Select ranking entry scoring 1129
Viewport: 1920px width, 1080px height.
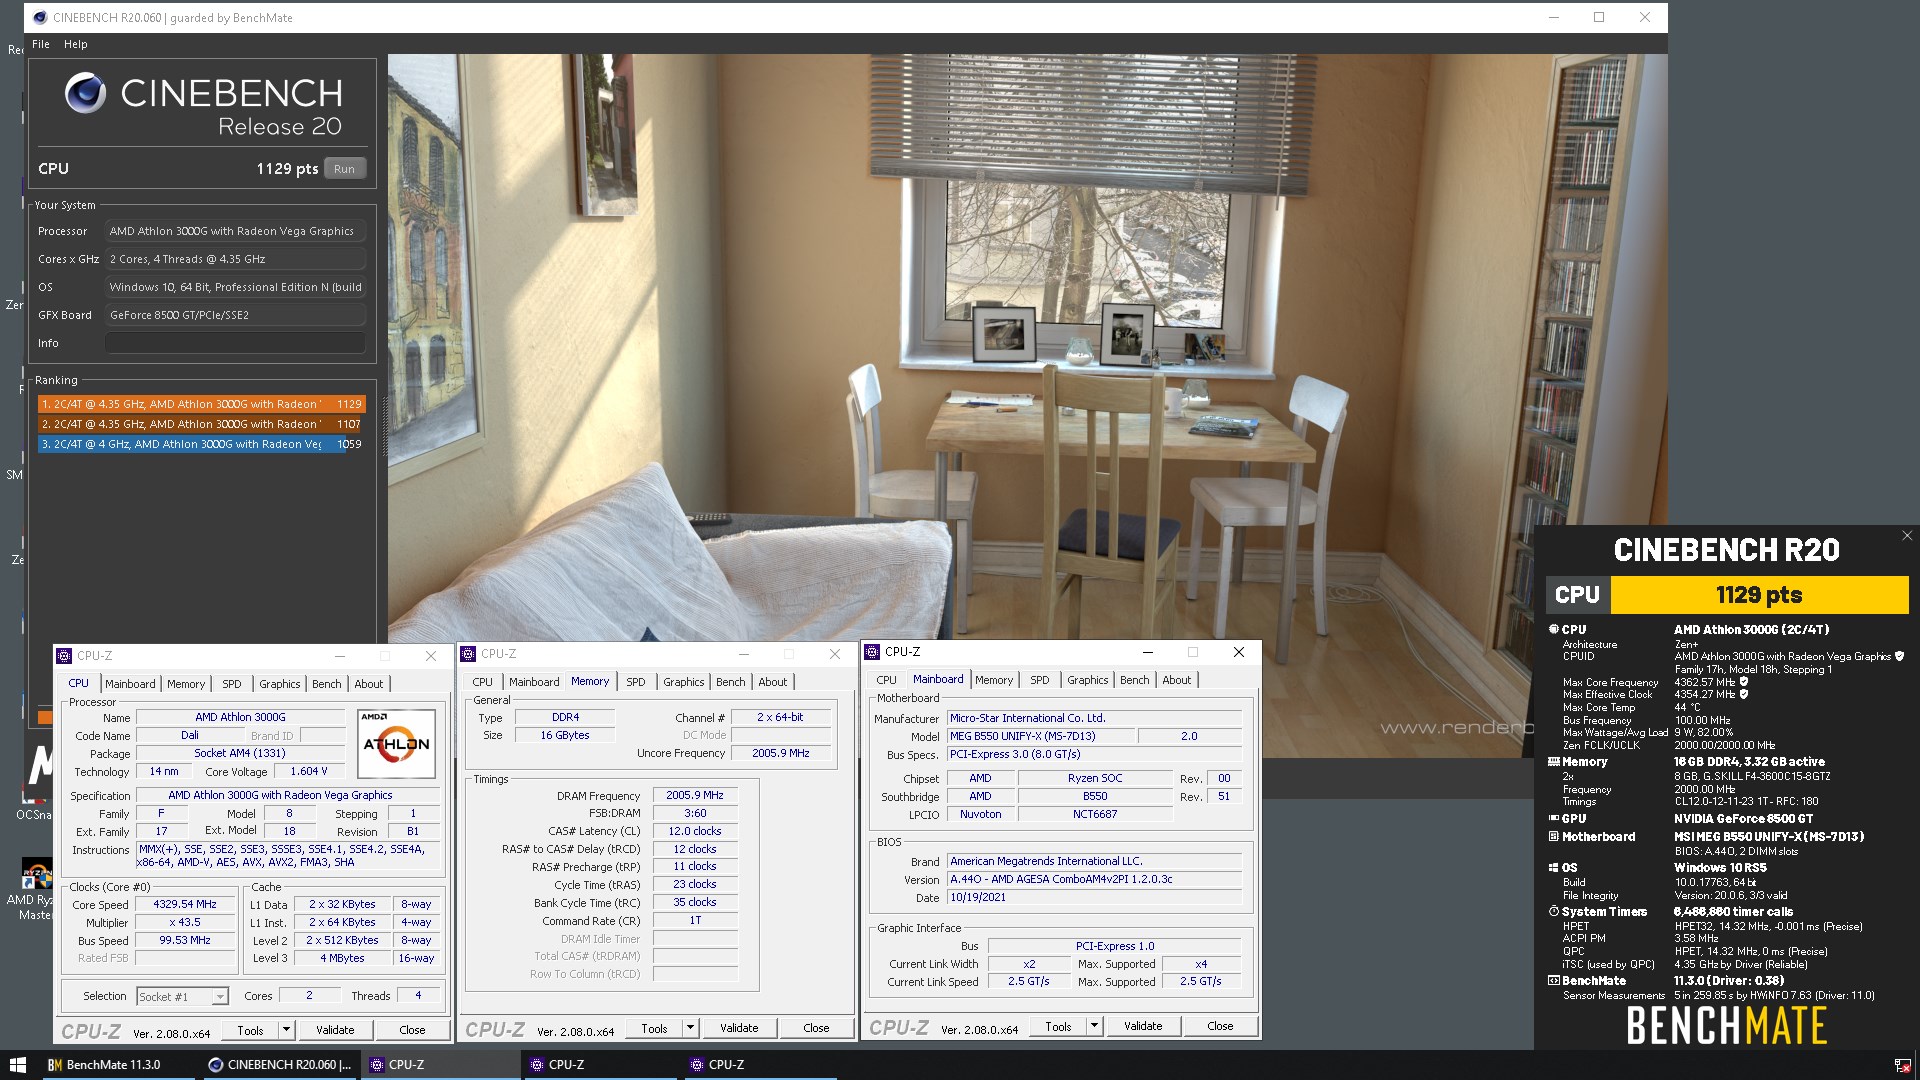tap(201, 404)
